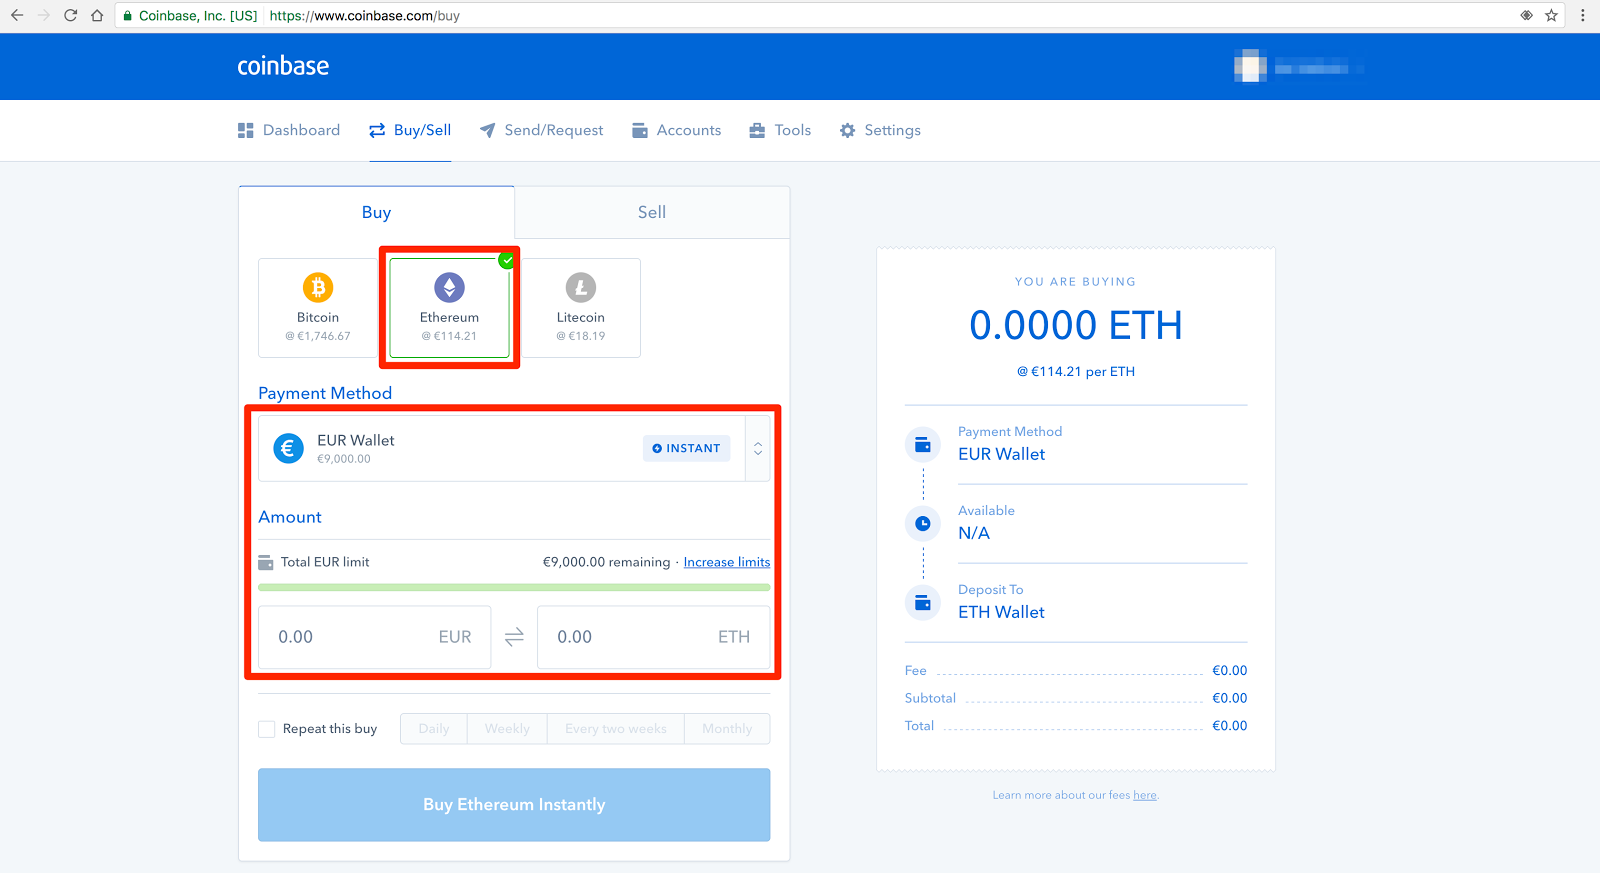The image size is (1600, 873).
Task: Click the browser address bar URL
Action: (365, 16)
